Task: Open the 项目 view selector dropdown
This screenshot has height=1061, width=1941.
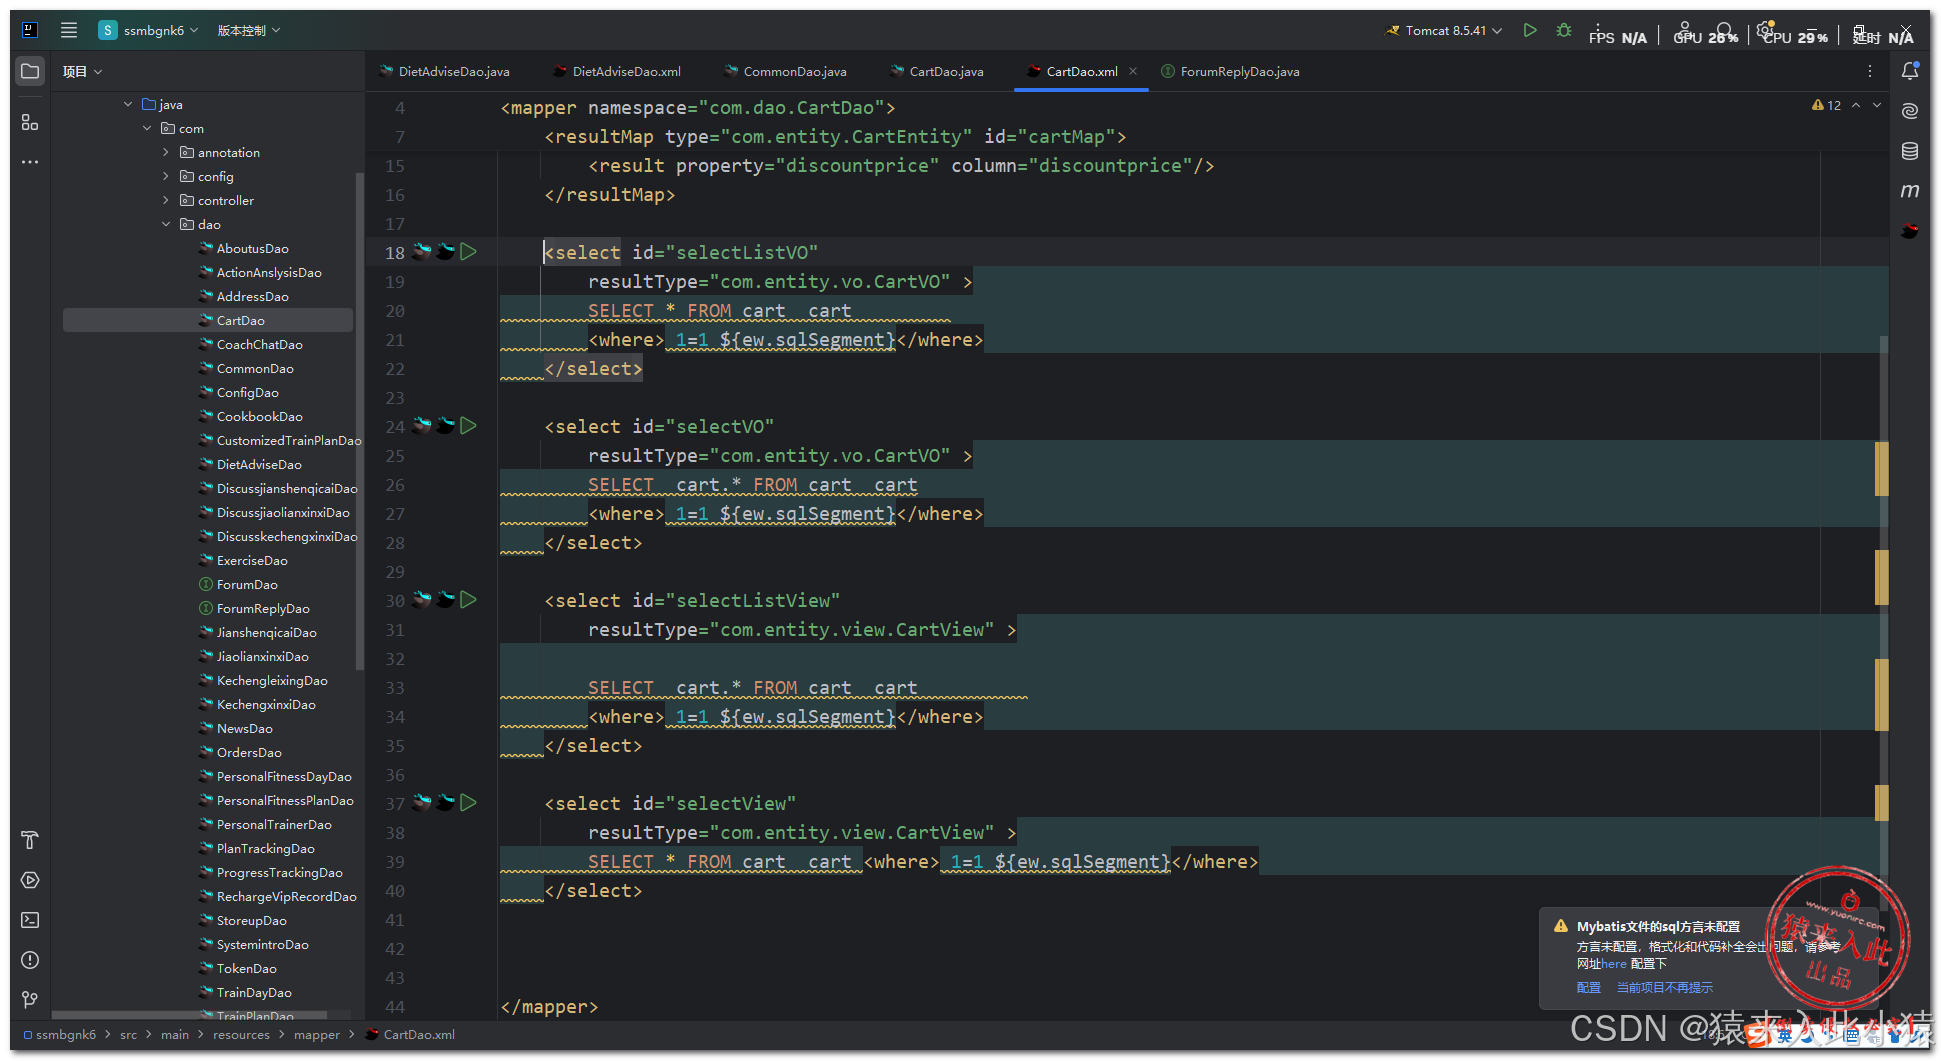Action: [x=82, y=71]
